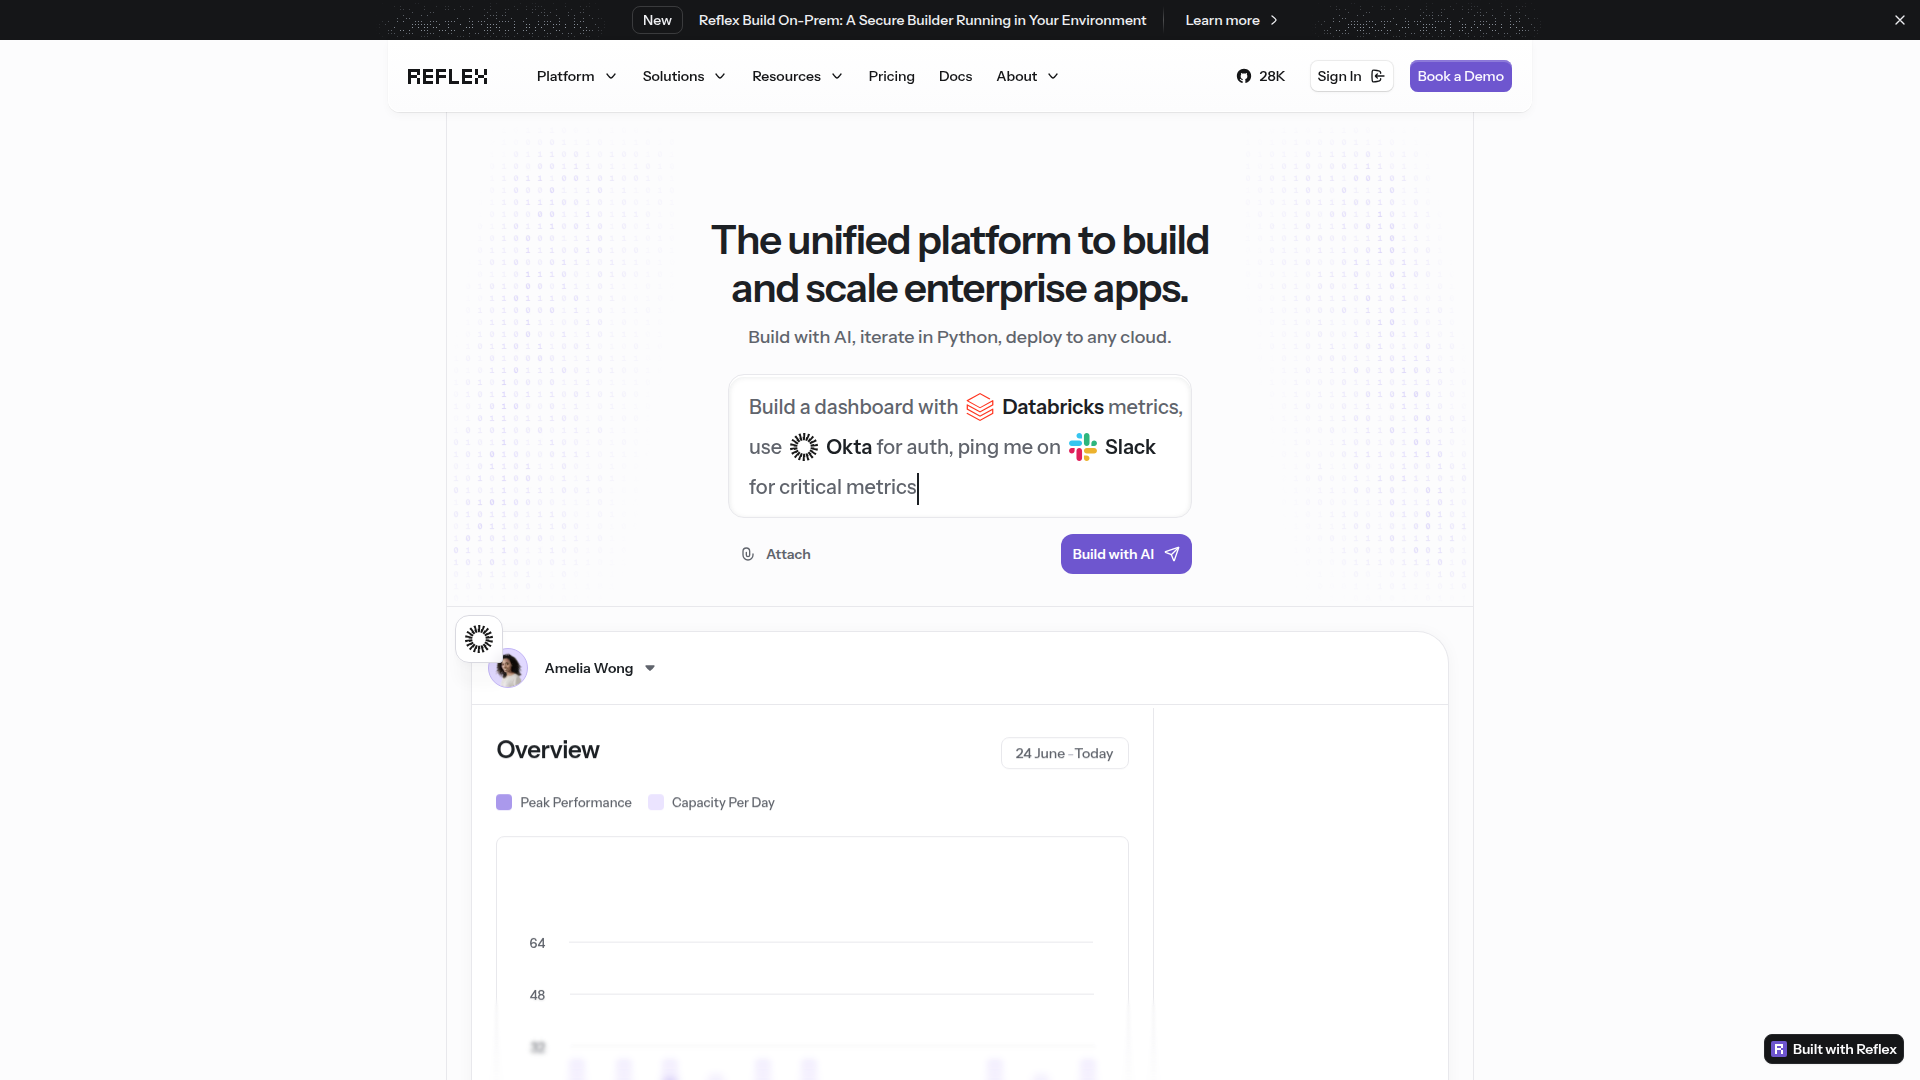Click the Databricks logo in prompt
This screenshot has width=1920, height=1080.
coord(980,407)
